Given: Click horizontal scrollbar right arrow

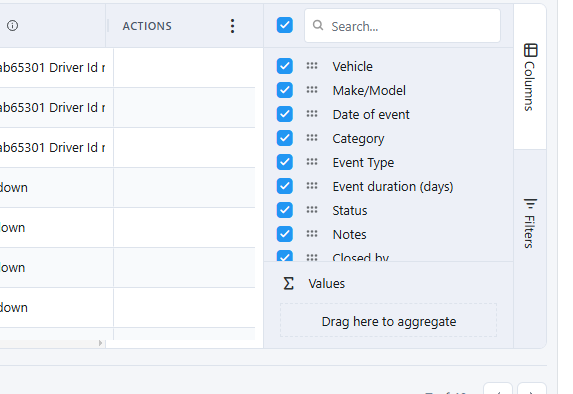Looking at the screenshot, I should 100,343.
